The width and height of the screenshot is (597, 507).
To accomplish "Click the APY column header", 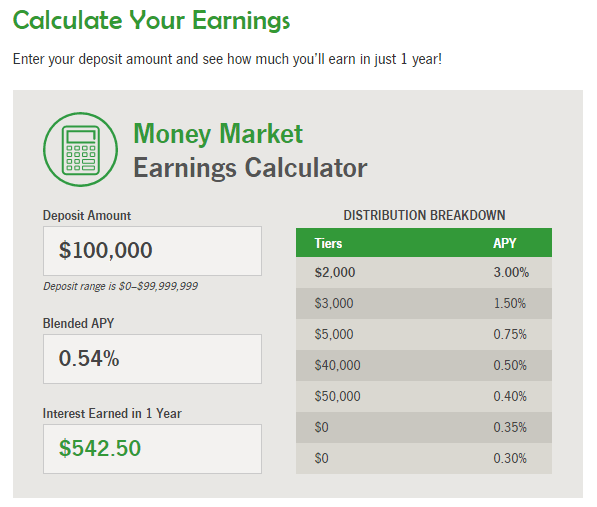I will (504, 243).
